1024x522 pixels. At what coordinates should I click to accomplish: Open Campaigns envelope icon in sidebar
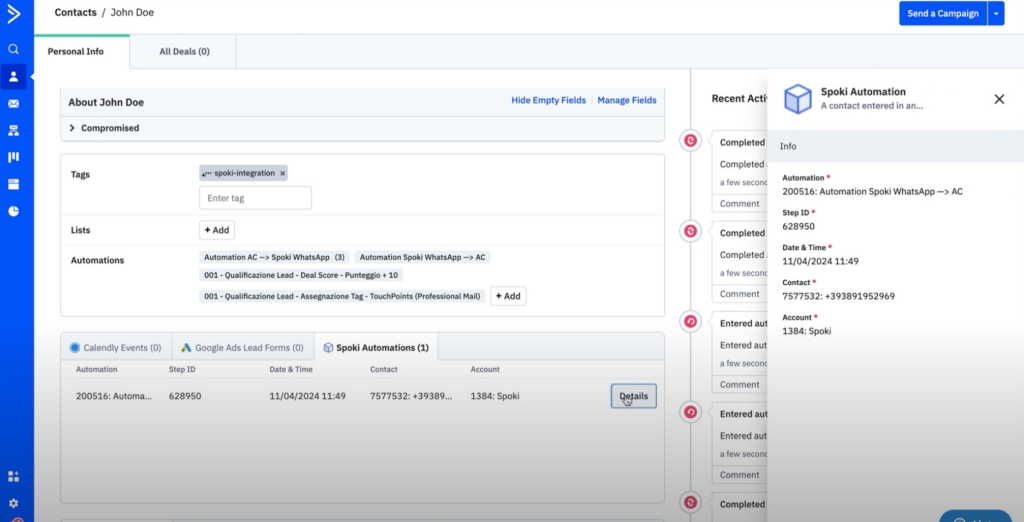coord(14,103)
